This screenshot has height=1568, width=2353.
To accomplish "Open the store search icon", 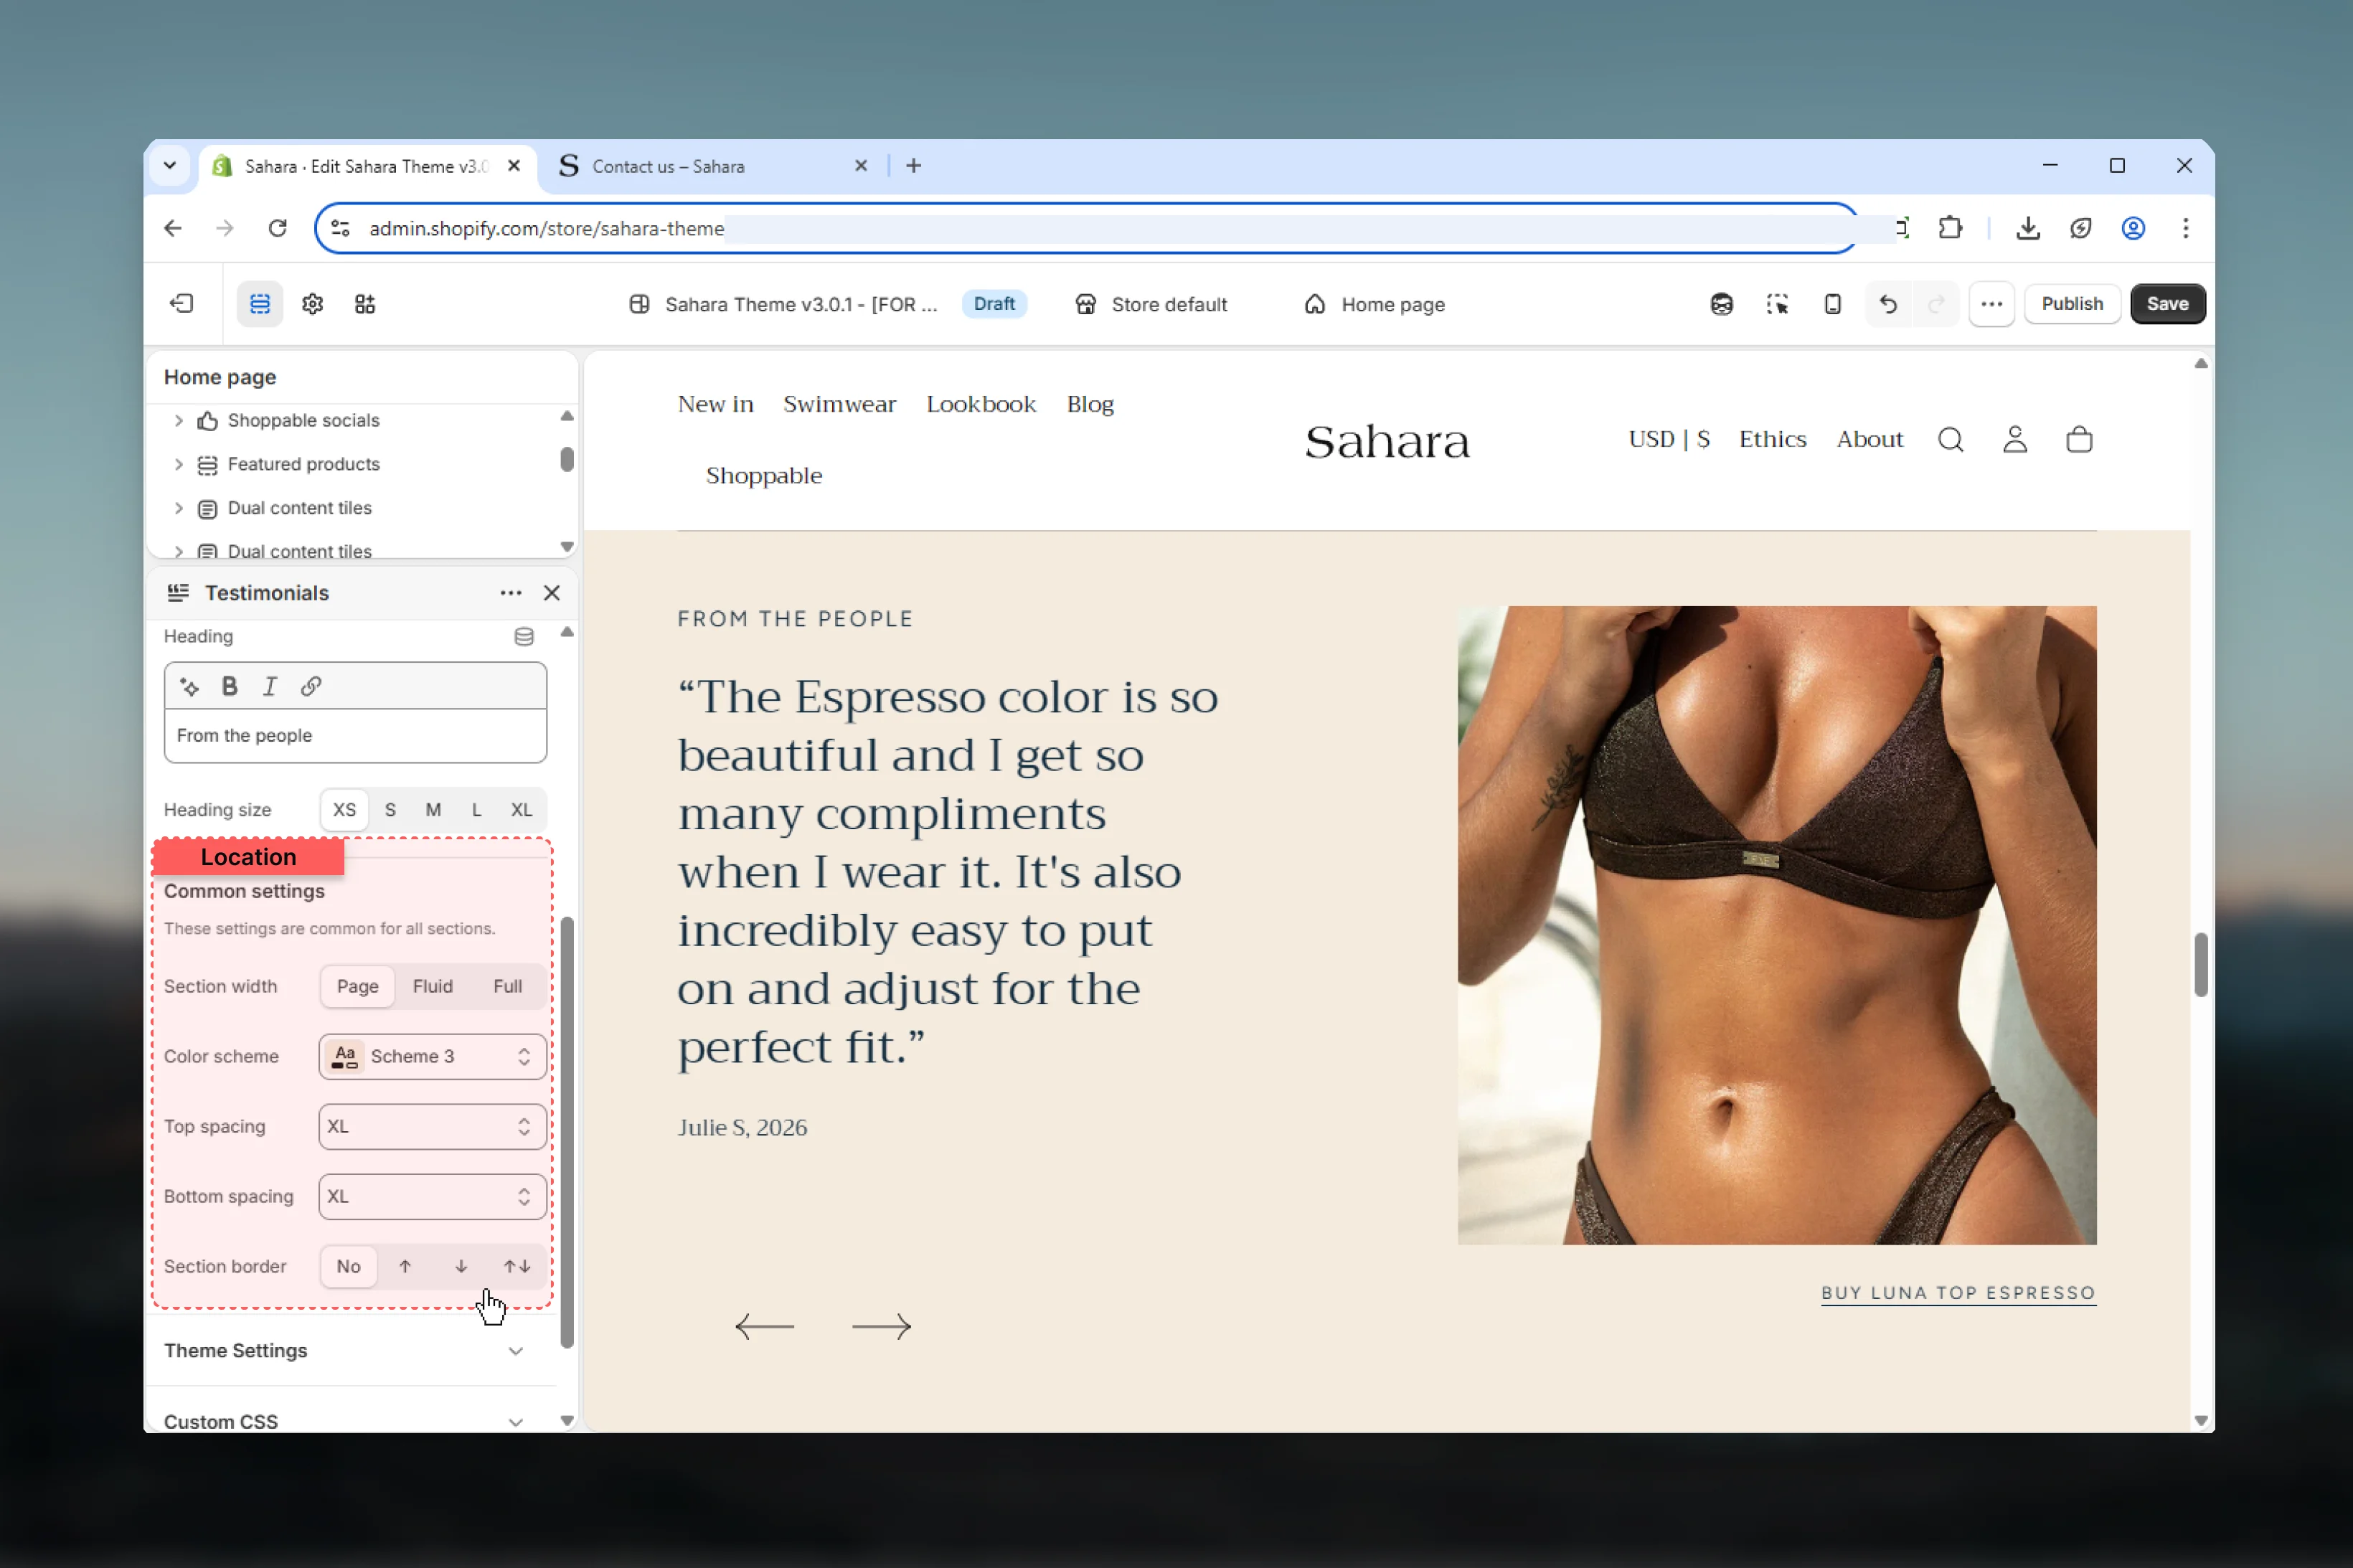I will click(1950, 440).
